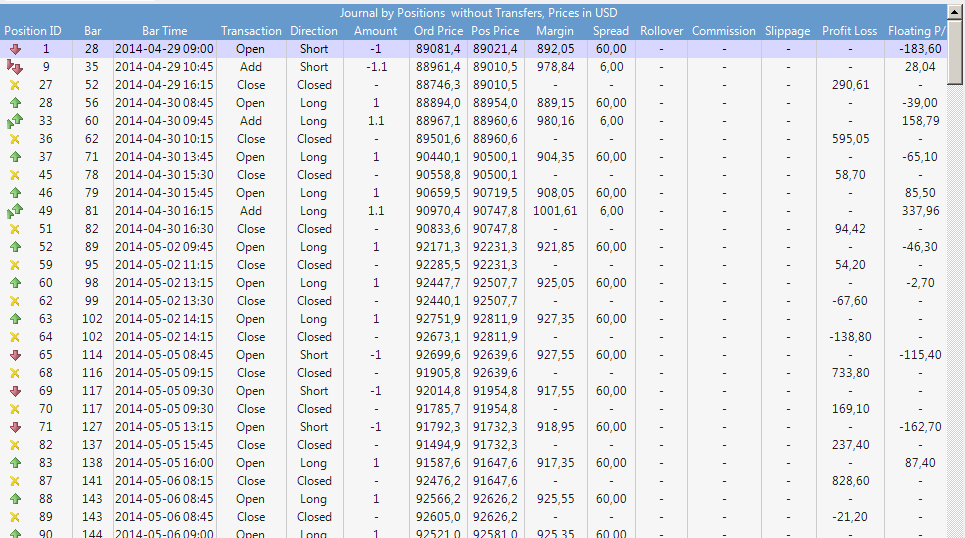This screenshot has width=965, height=538.
Task: Click the red arrow icon for position 71
Action: tap(15, 427)
